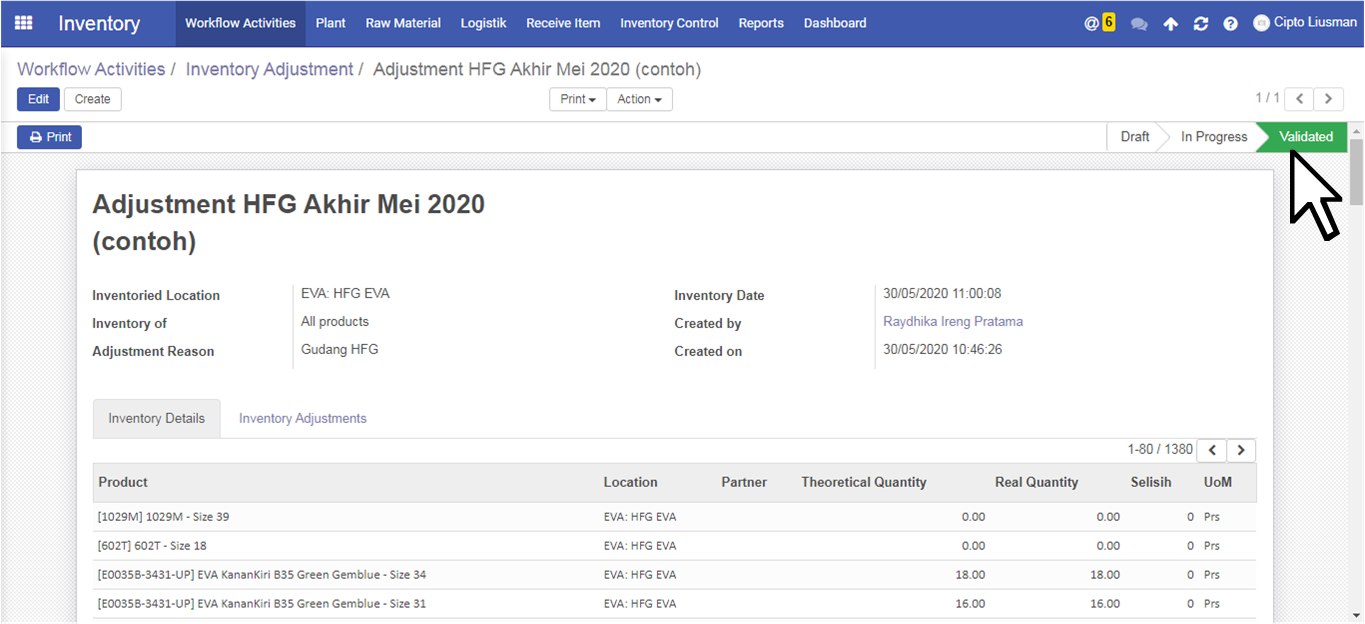Expand the Print dropdown in toolbar

click(578, 99)
